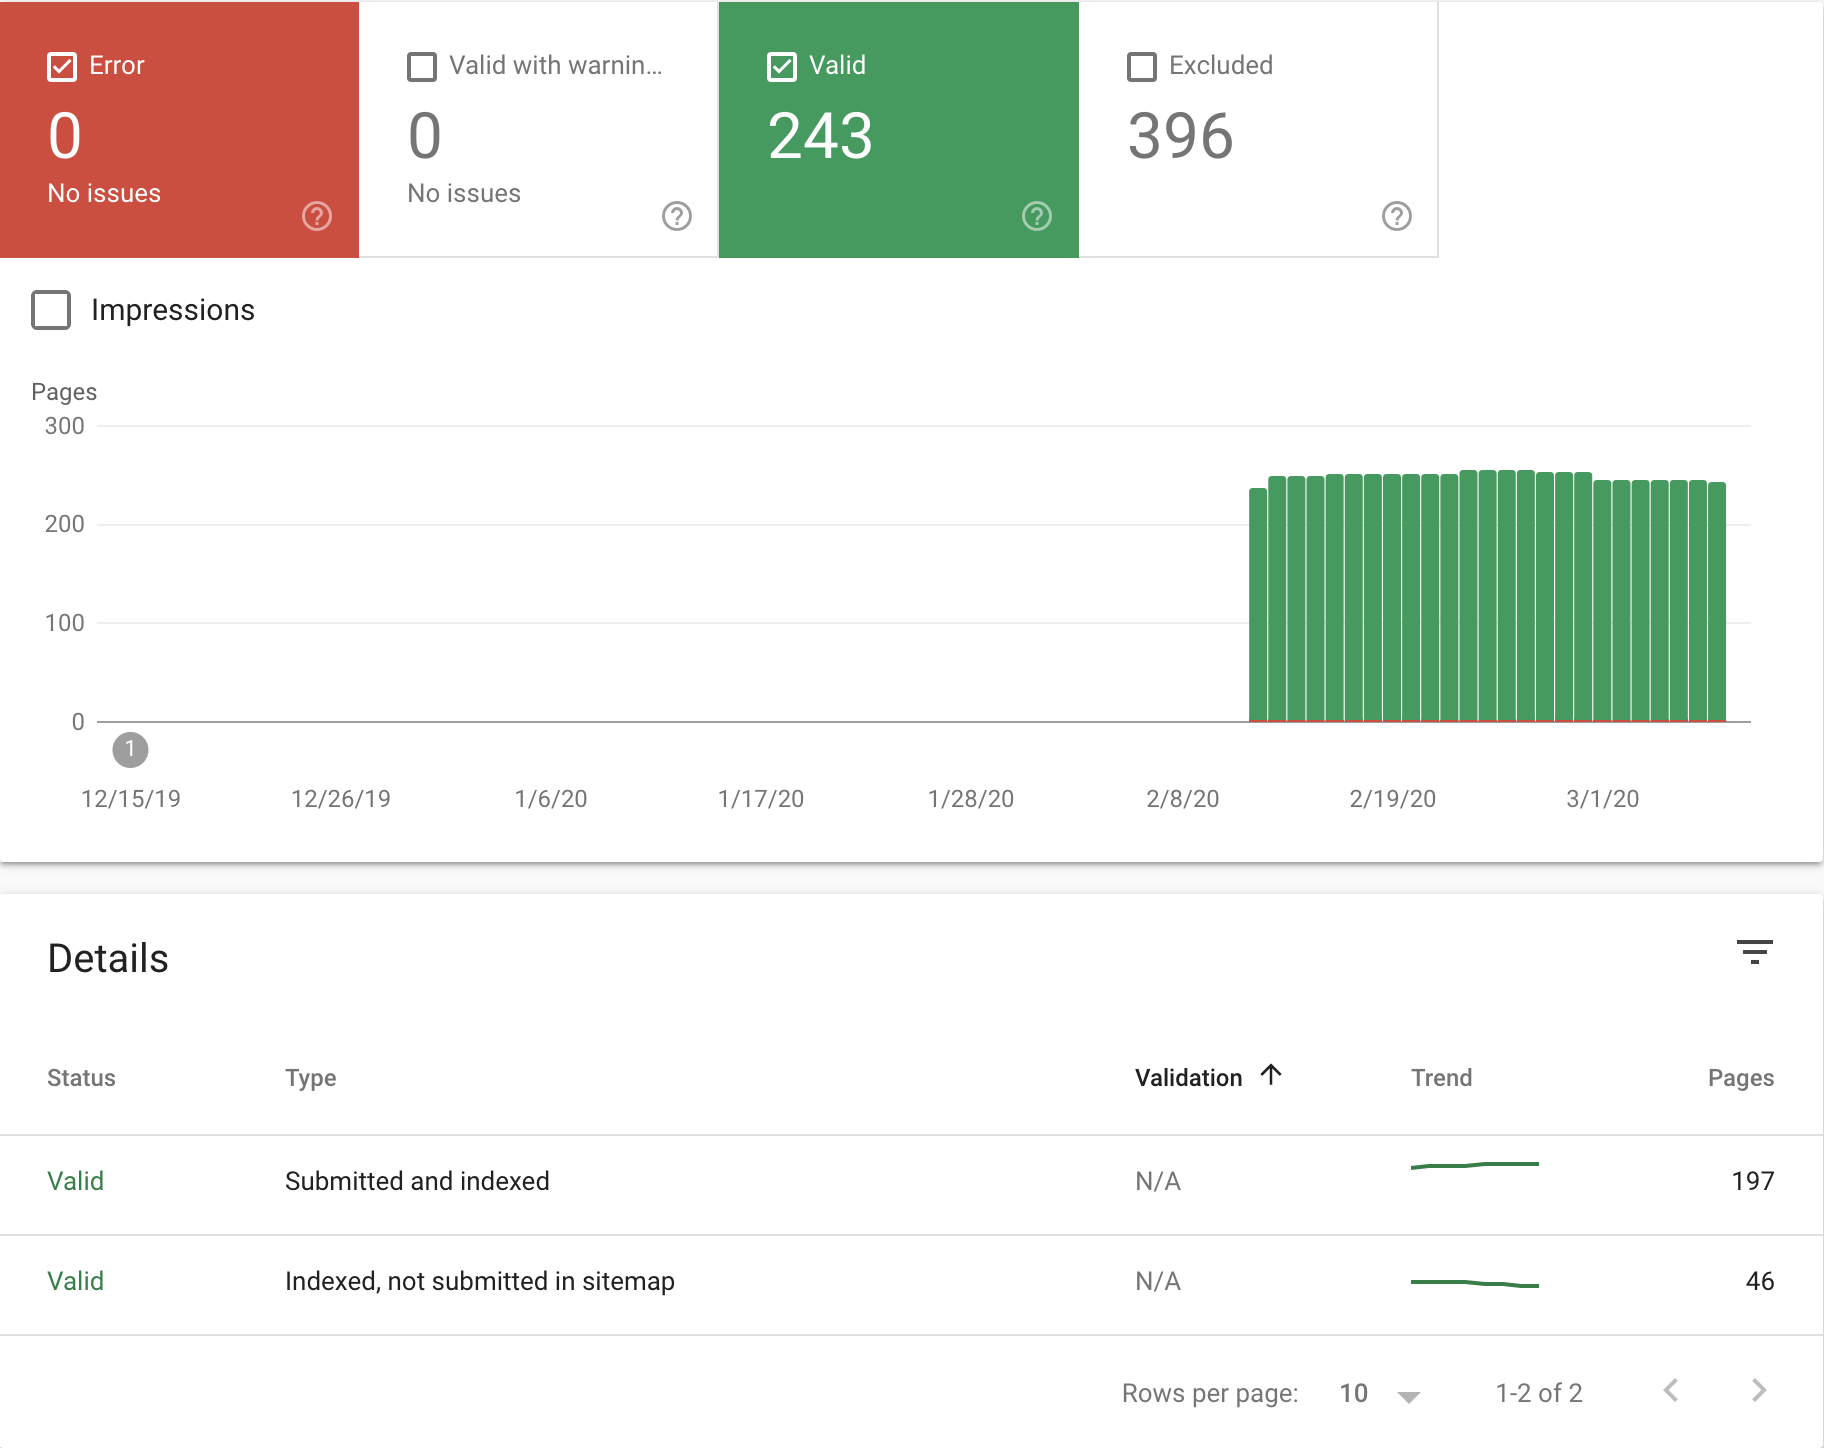Open Indexed, not submitted in sitemap row
The height and width of the screenshot is (1448, 1824).
[479, 1281]
